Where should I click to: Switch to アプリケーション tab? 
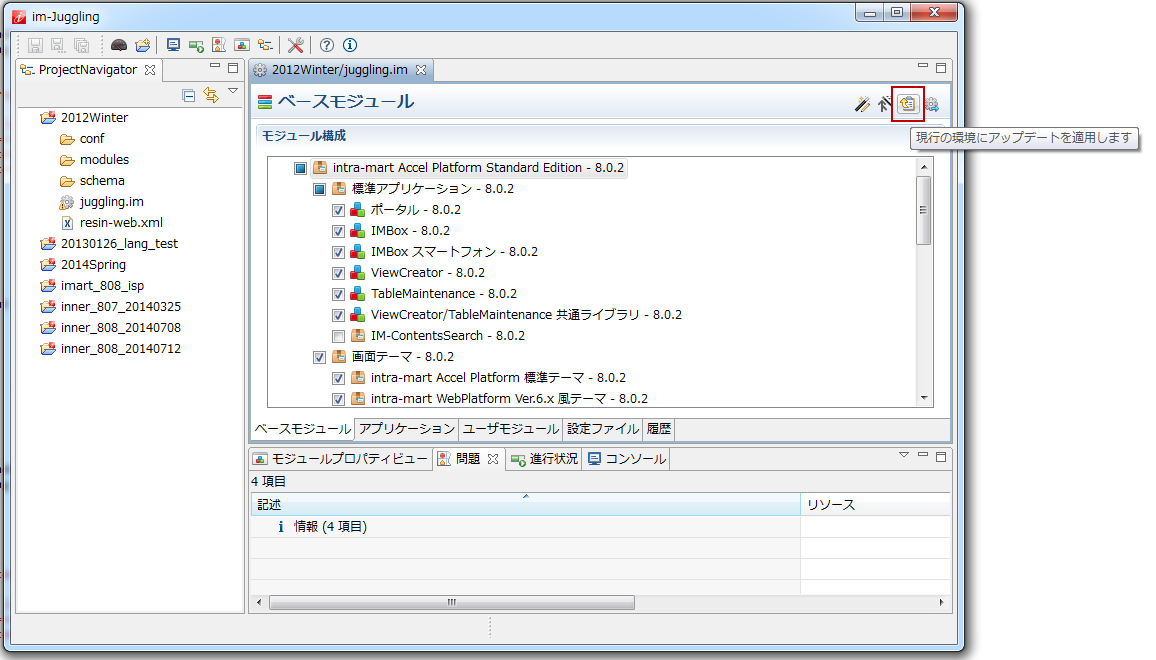407,429
